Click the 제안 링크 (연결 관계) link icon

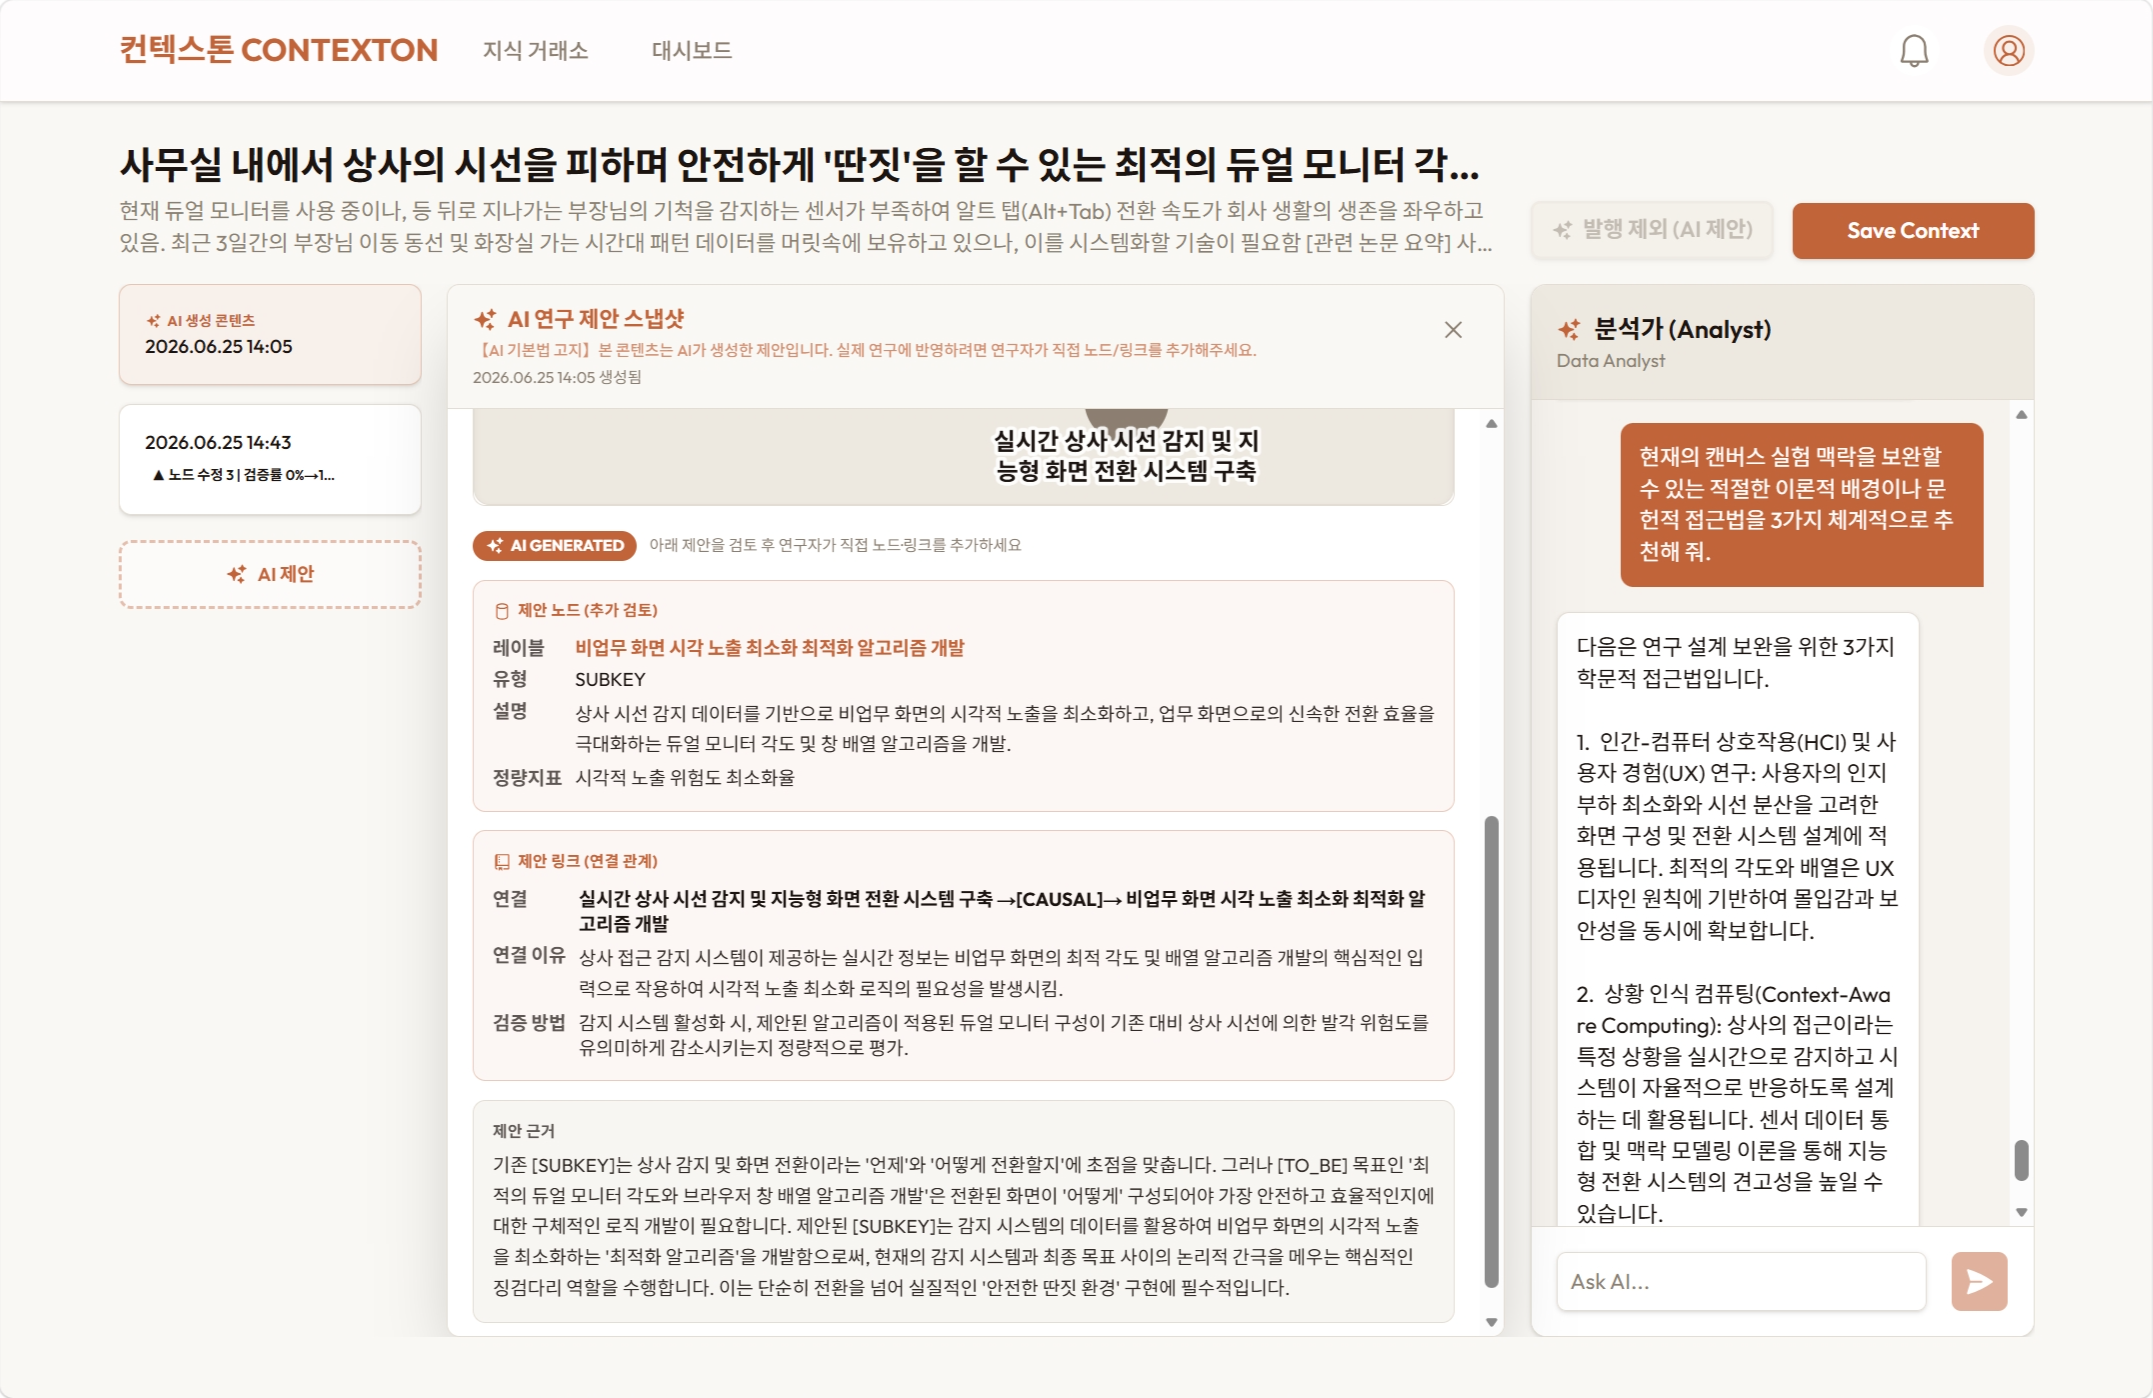point(502,862)
